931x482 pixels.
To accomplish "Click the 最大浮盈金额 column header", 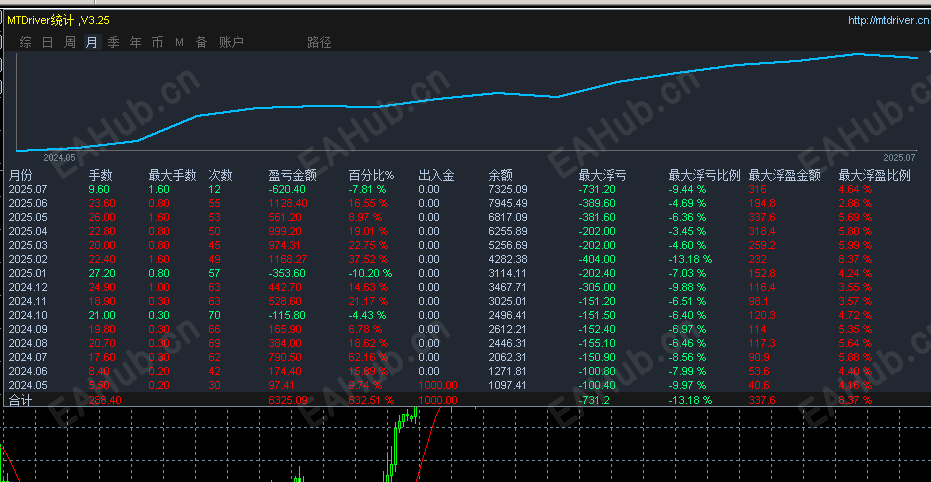I will [784, 175].
